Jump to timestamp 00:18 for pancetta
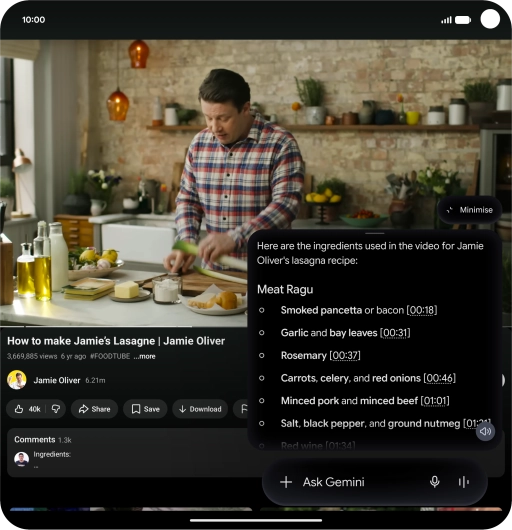Image resolution: width=512 pixels, height=530 pixels. click(x=422, y=310)
